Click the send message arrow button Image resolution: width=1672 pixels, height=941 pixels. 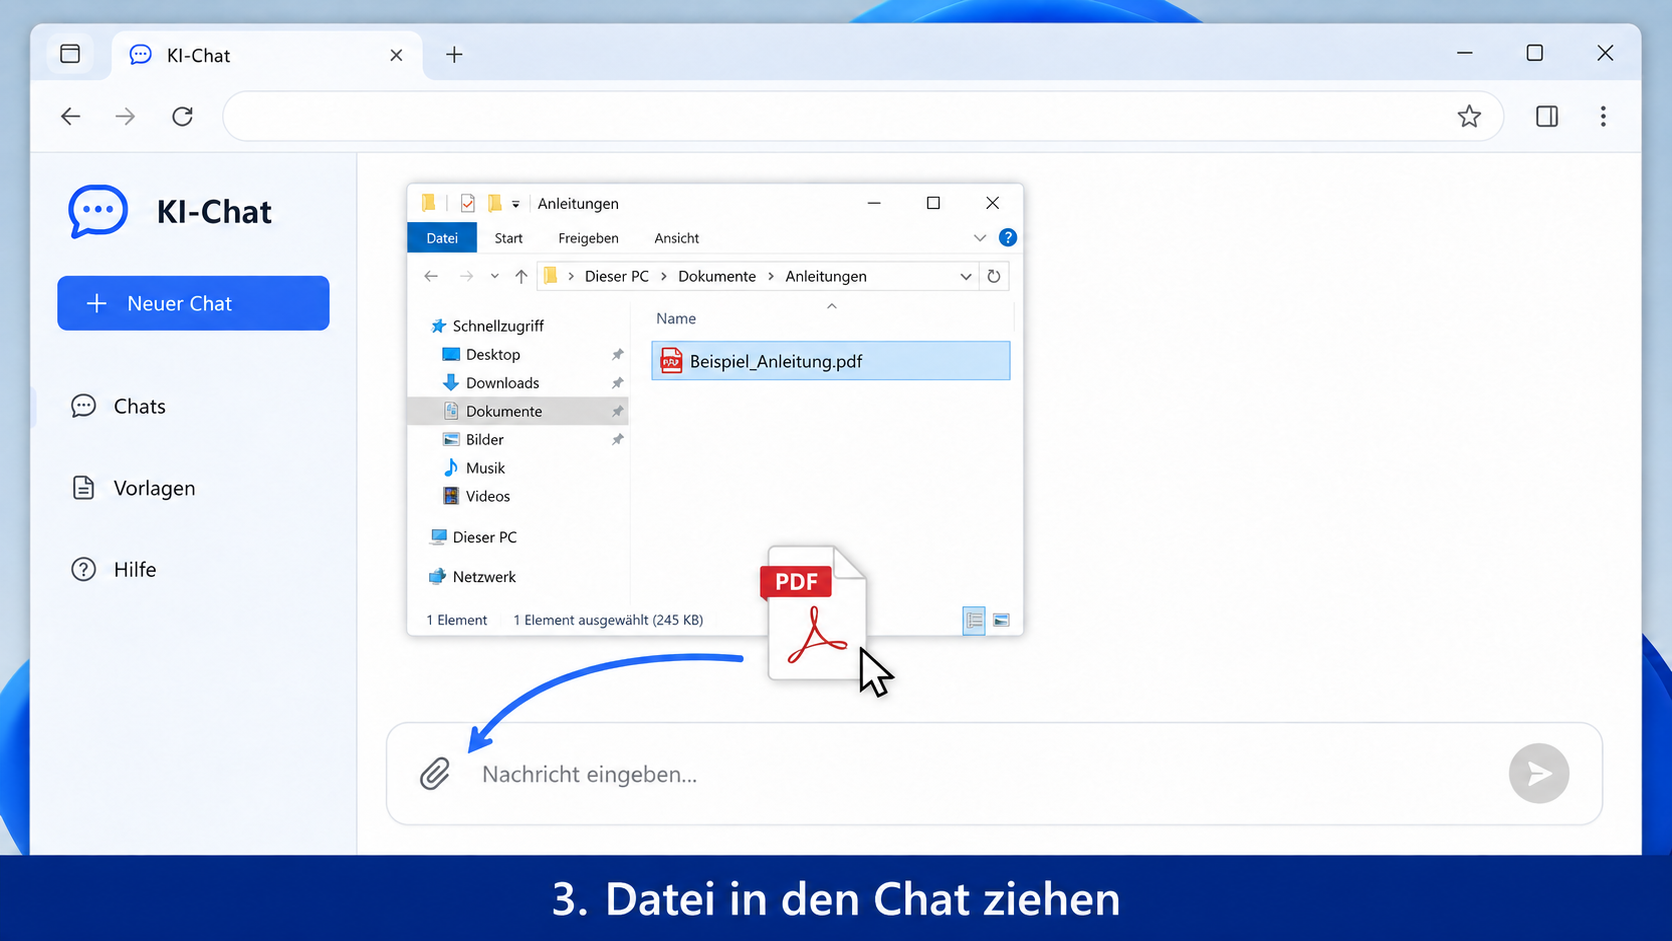pos(1538,773)
